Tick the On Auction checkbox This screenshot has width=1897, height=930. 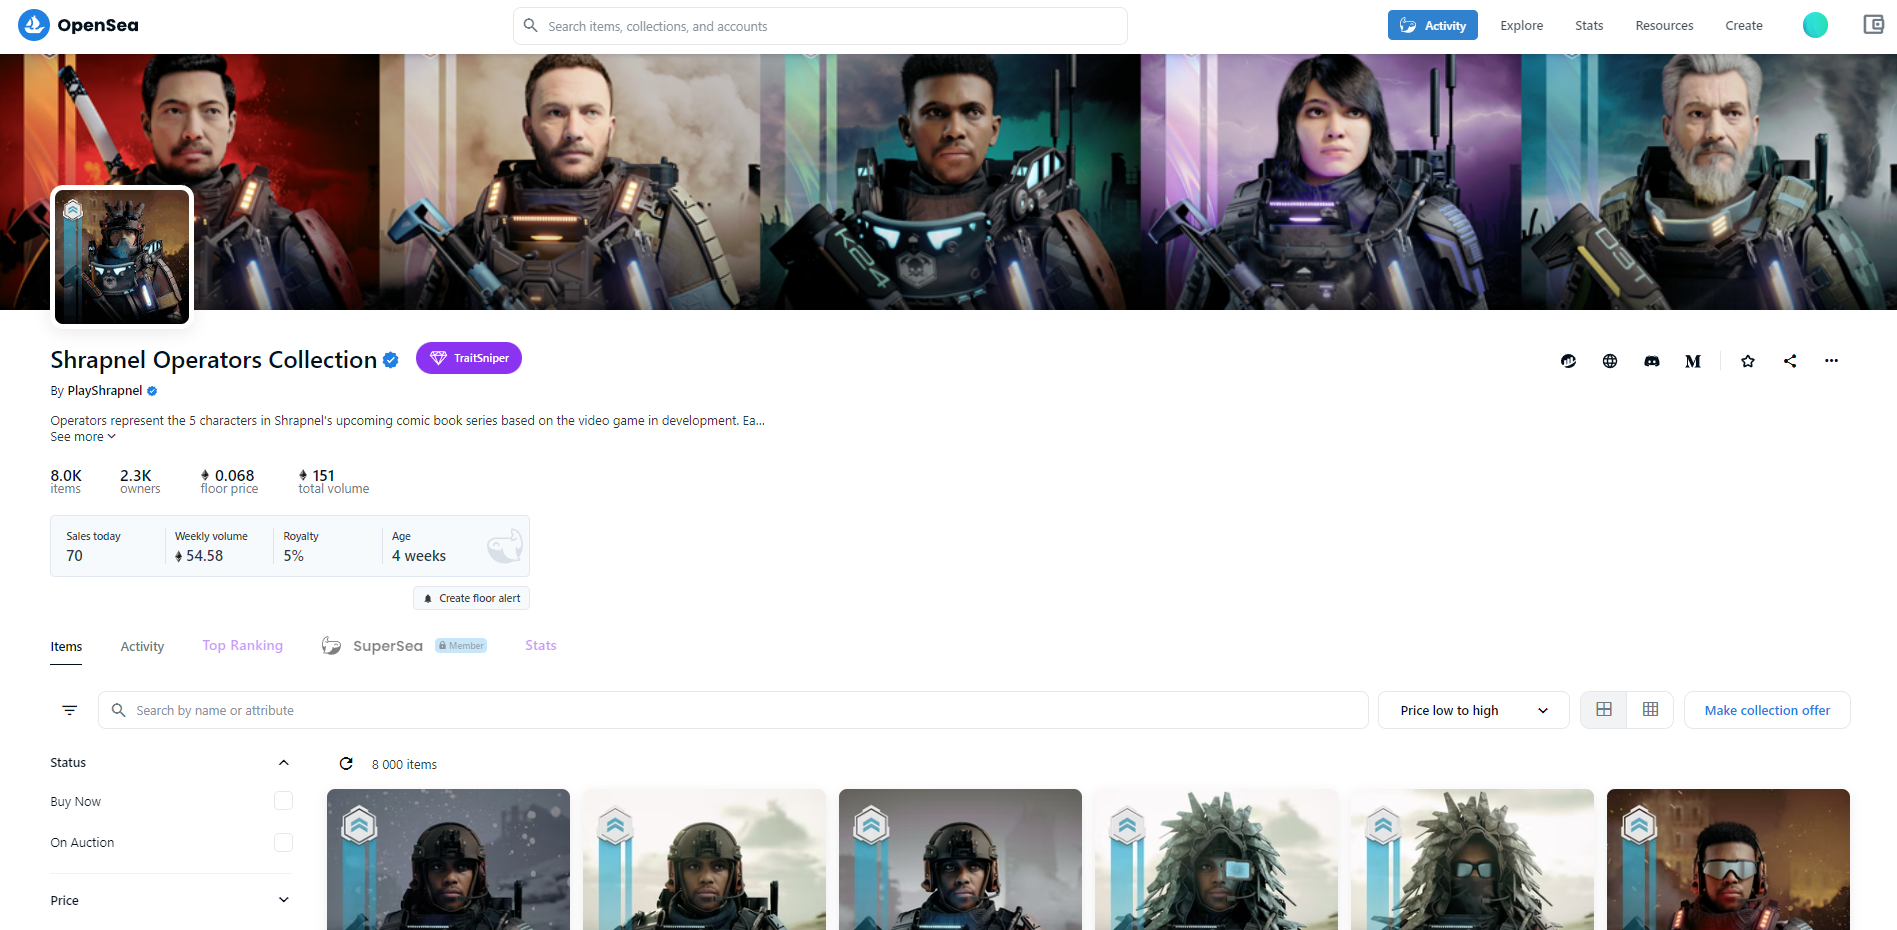click(283, 843)
